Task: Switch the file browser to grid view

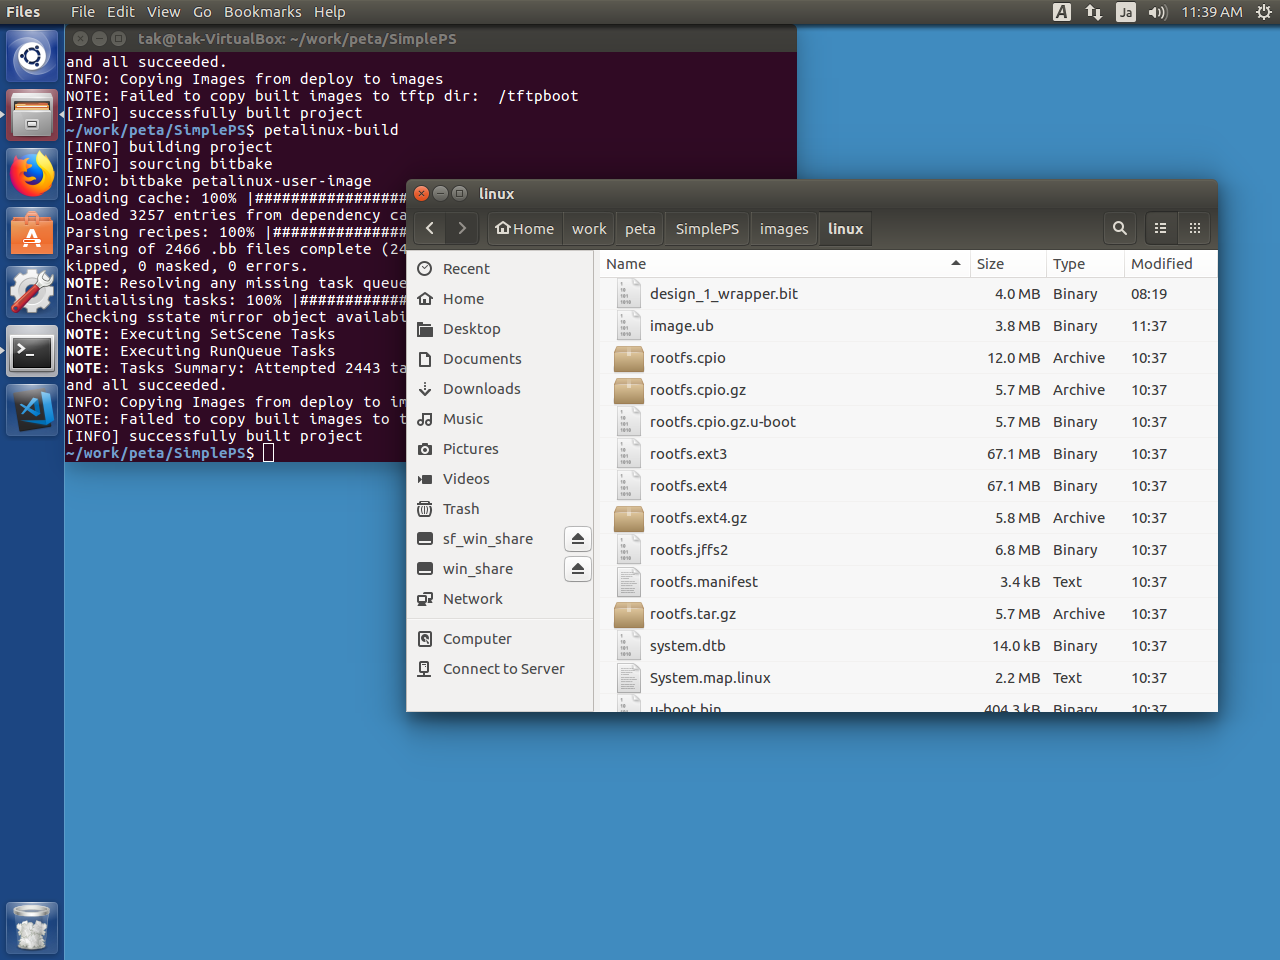Action: [x=1194, y=228]
